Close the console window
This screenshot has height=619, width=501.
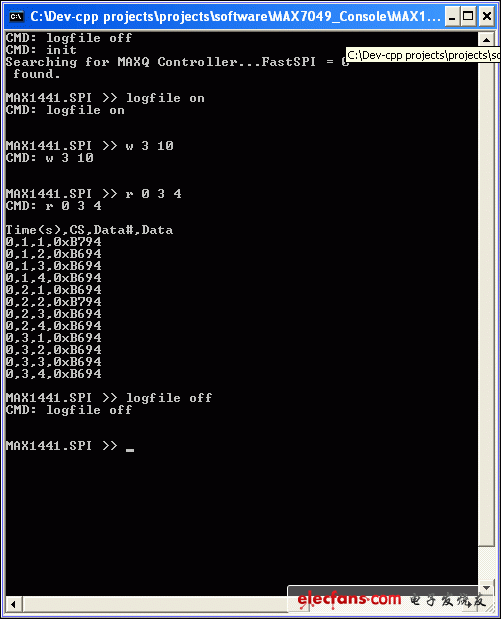487,17
